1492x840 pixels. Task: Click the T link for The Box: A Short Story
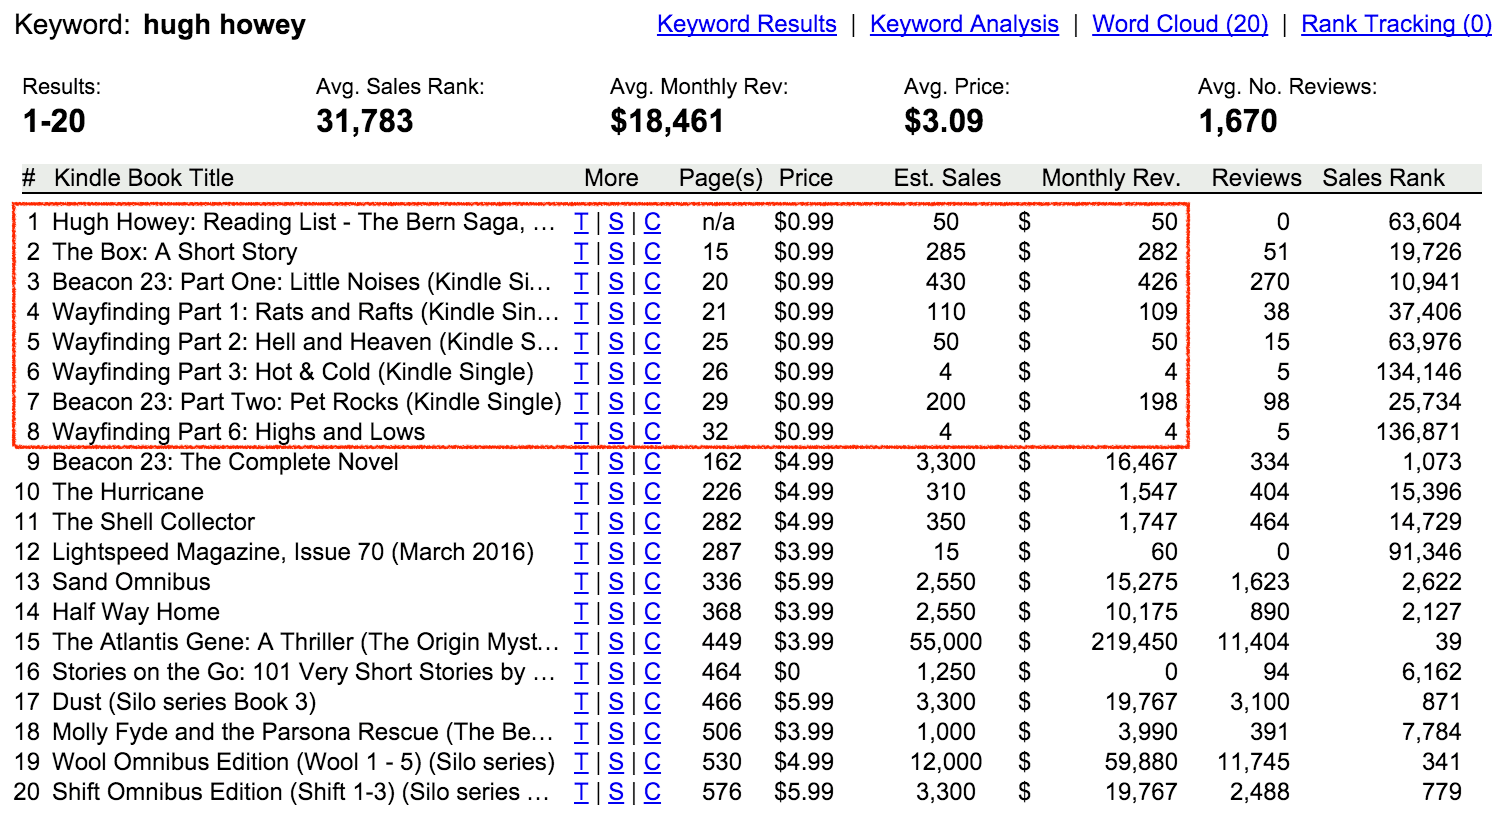(581, 252)
